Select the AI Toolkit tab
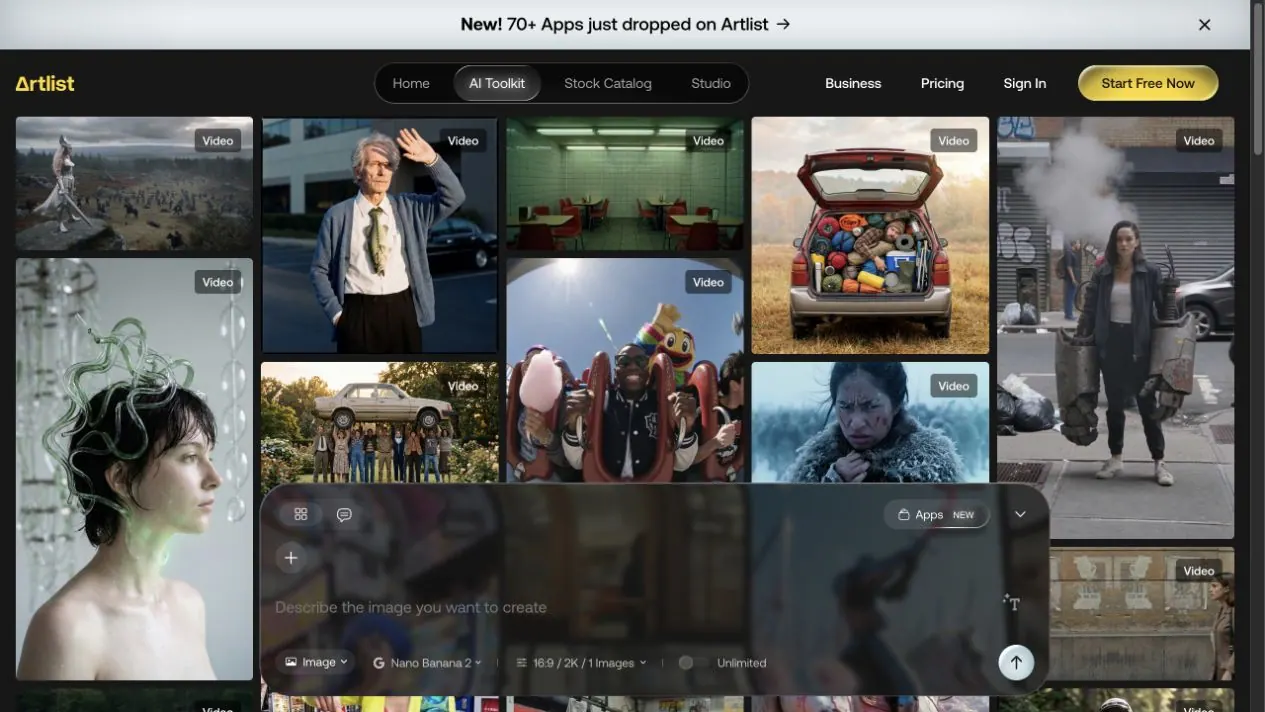1265x712 pixels. coord(497,84)
